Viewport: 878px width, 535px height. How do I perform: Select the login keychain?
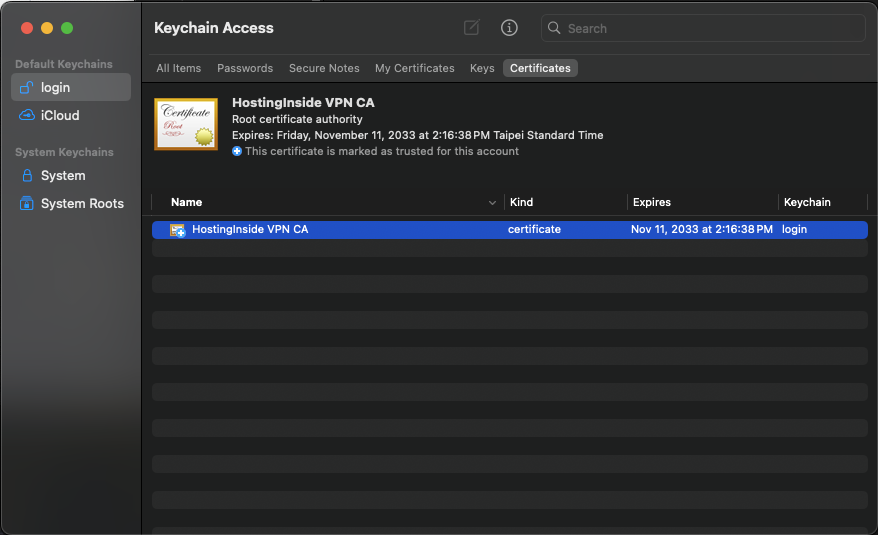[x=71, y=87]
